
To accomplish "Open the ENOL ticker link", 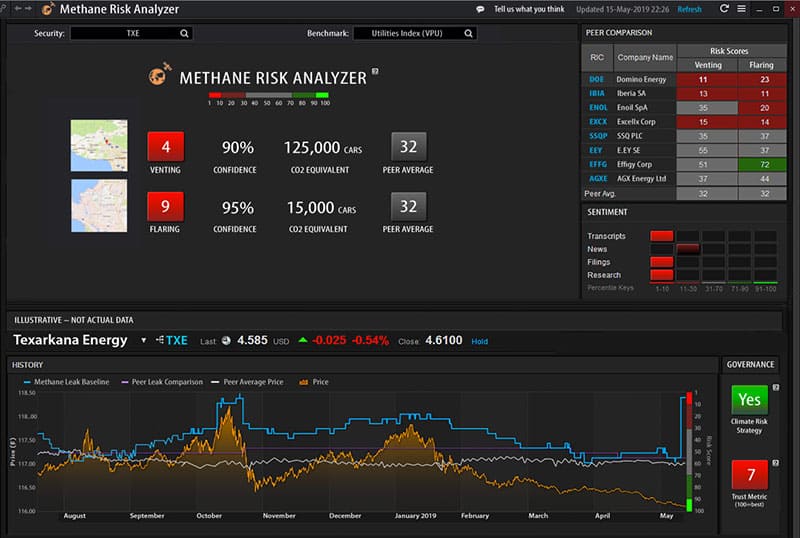I will pos(598,108).
